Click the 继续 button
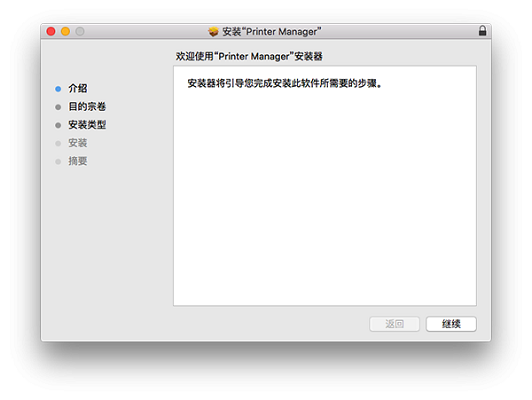 pyautogui.click(x=451, y=324)
